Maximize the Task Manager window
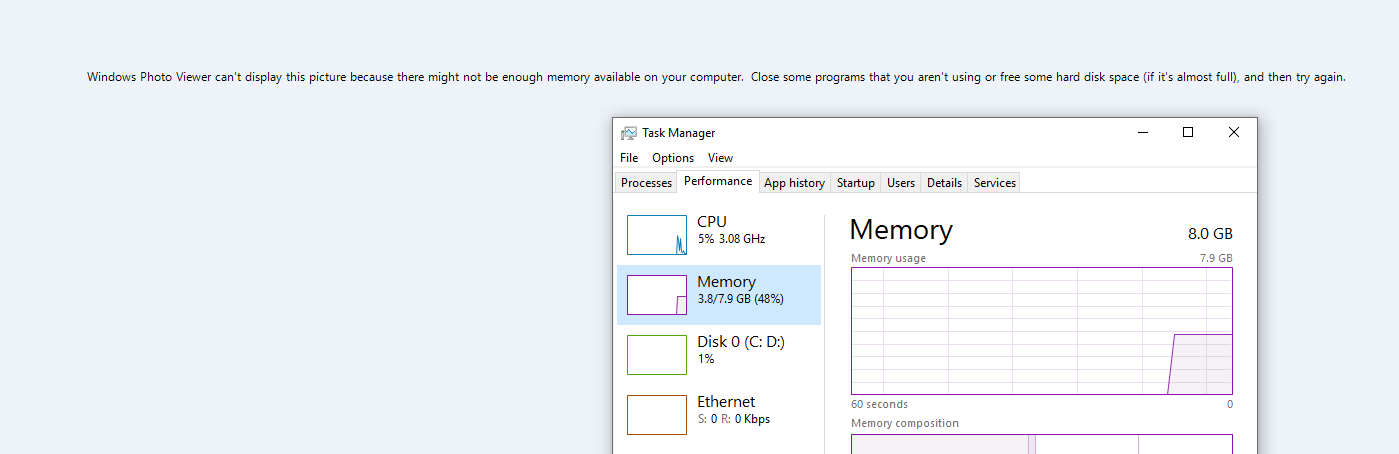1399x454 pixels. (1188, 132)
